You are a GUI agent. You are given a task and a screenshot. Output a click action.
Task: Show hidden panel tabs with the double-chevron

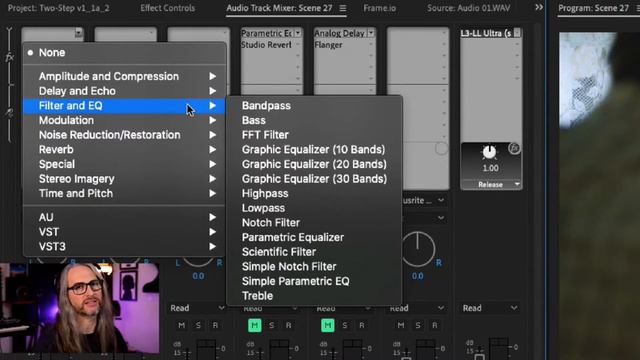[x=539, y=7]
